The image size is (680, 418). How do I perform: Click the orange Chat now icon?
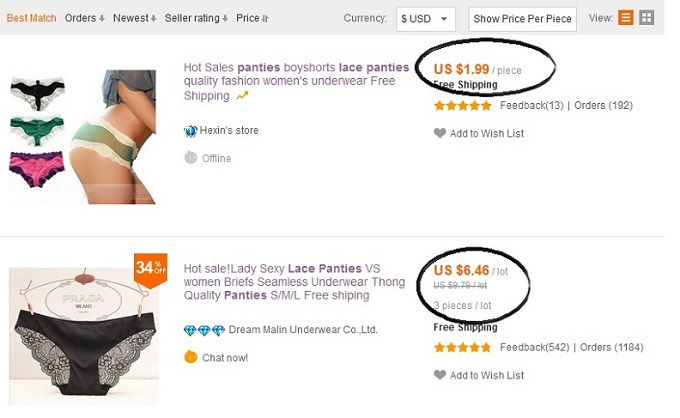190,357
